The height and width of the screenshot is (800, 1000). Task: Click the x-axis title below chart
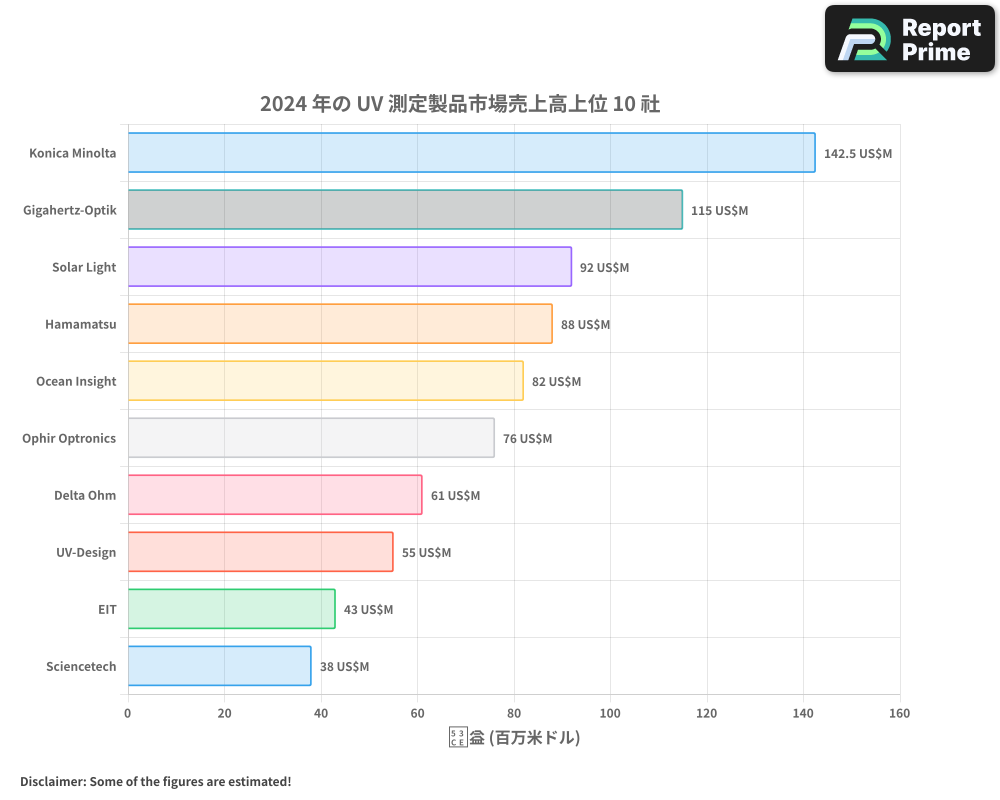514,738
